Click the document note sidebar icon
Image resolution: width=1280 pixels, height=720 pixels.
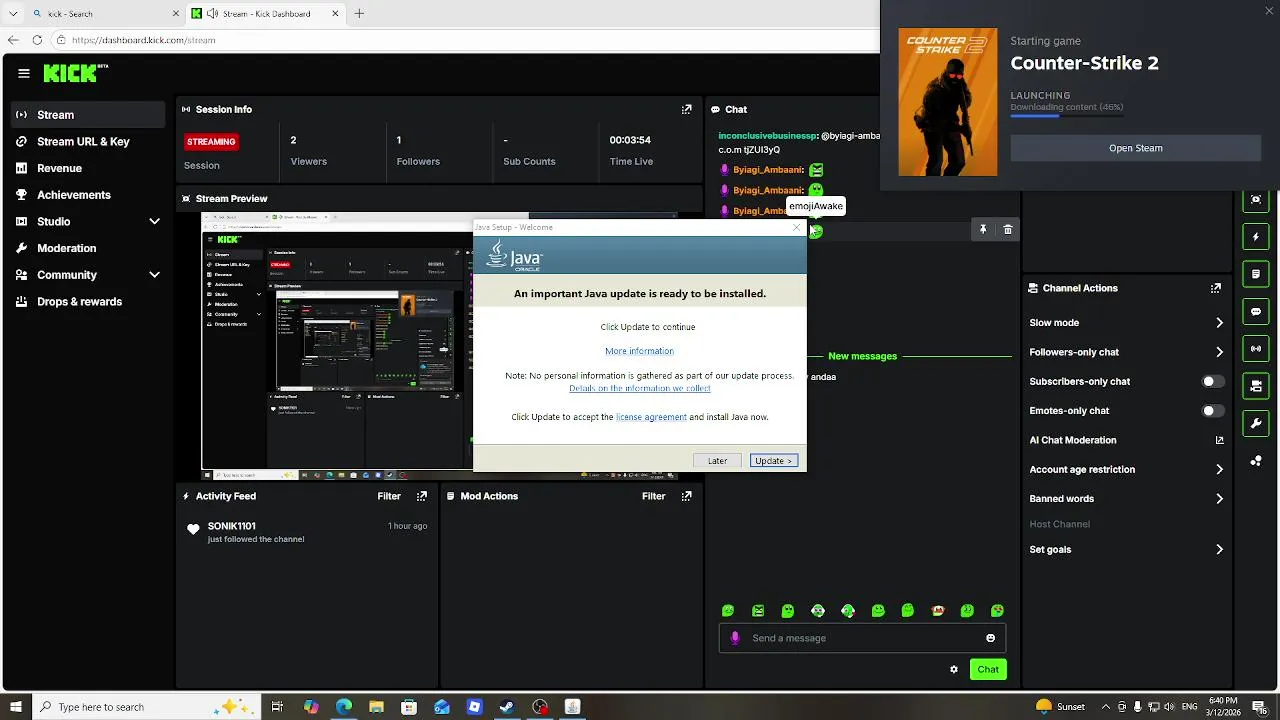(1256, 274)
